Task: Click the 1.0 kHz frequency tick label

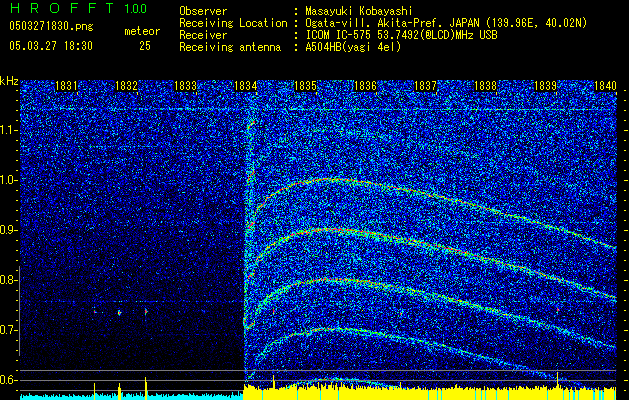Action: tap(8, 180)
